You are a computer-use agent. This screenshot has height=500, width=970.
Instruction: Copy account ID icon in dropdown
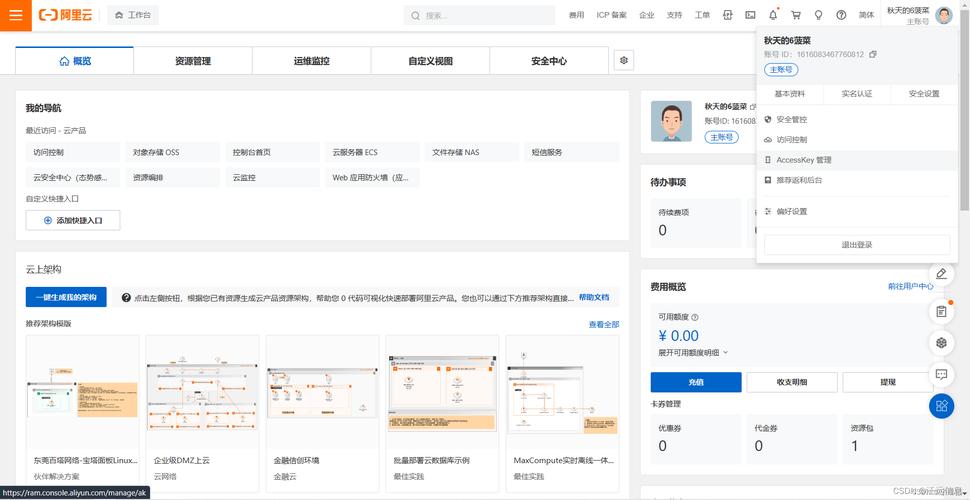click(873, 54)
